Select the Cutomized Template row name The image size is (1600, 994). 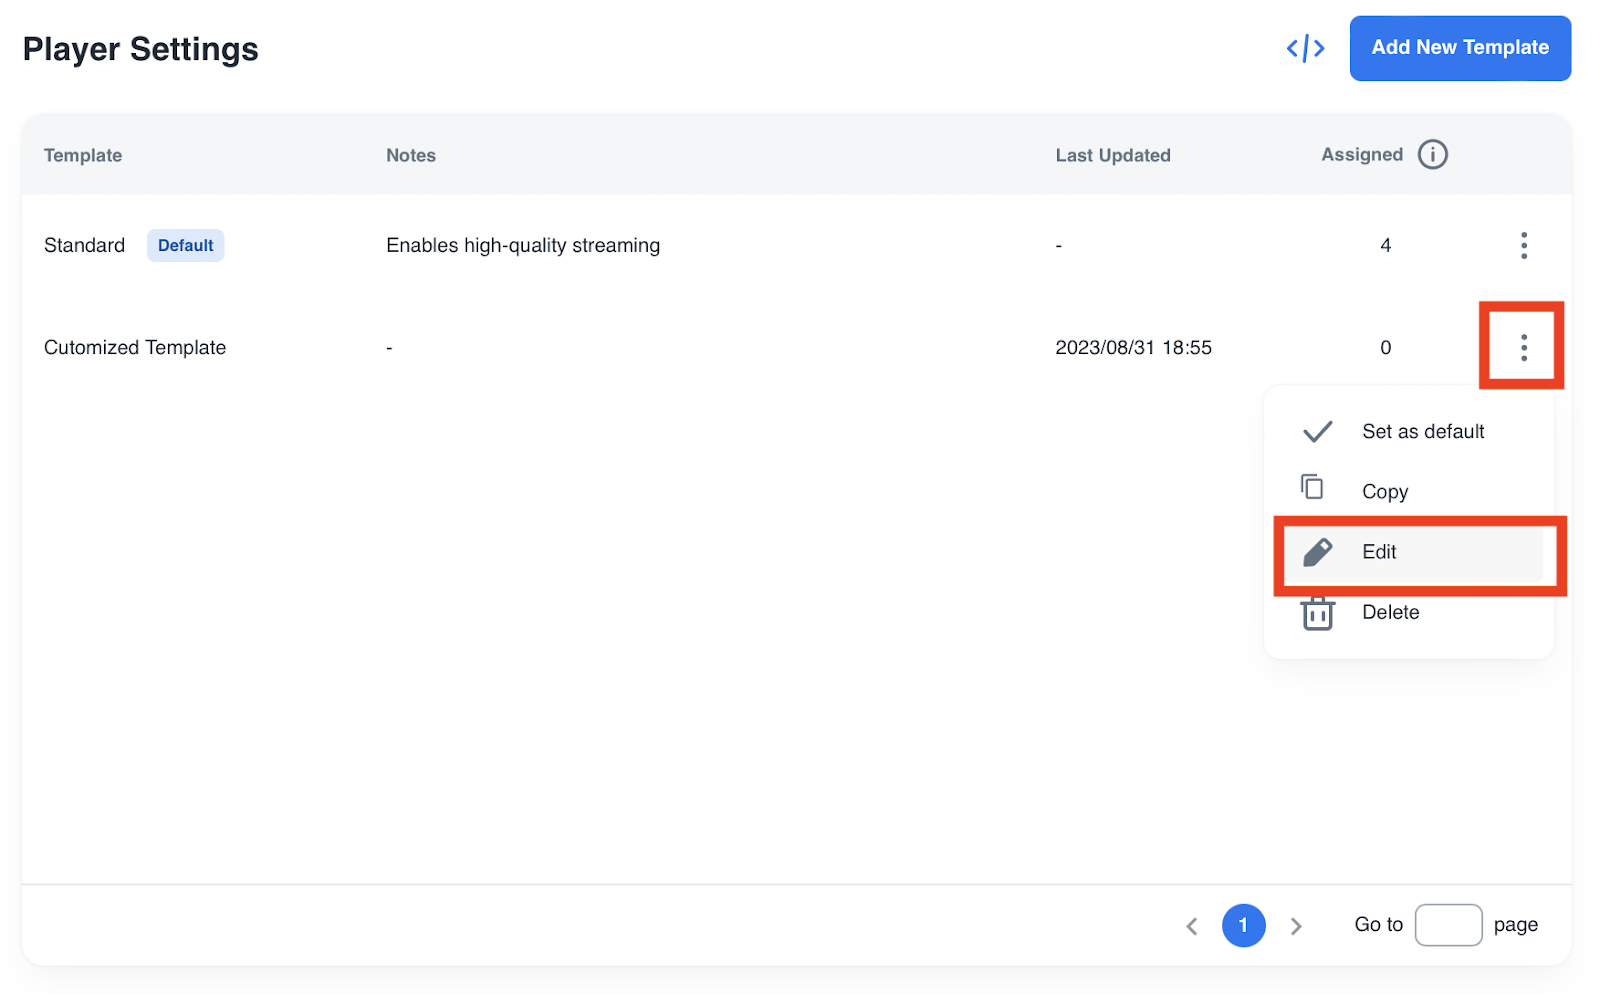[135, 347]
